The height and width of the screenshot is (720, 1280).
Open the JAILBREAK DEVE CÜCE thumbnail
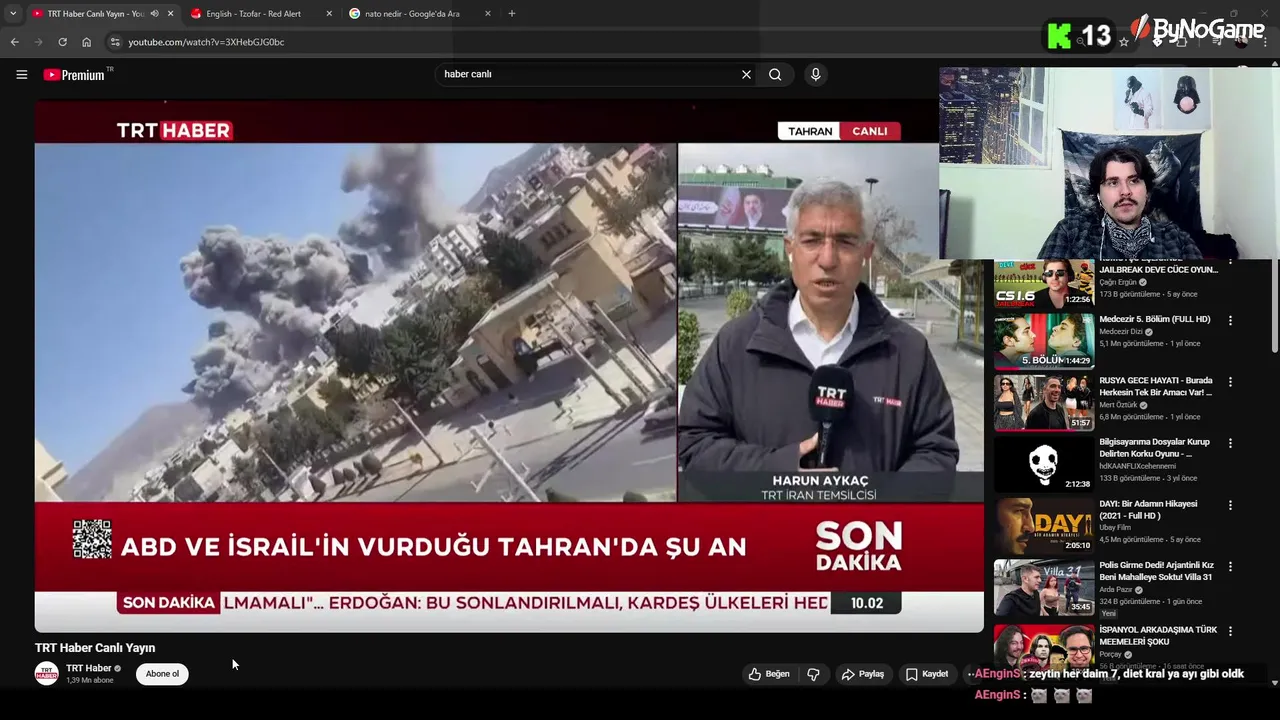tap(1044, 284)
